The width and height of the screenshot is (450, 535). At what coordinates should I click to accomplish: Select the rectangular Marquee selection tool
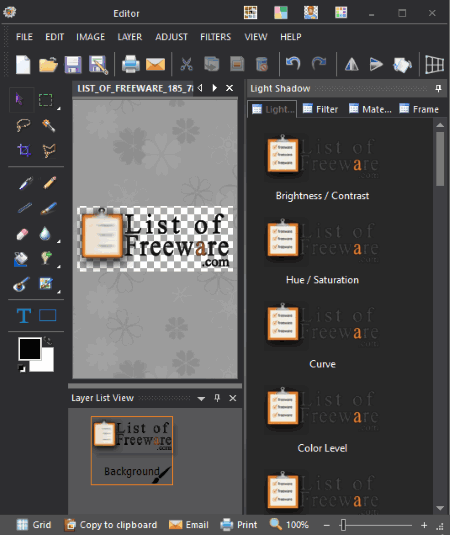[x=46, y=100]
